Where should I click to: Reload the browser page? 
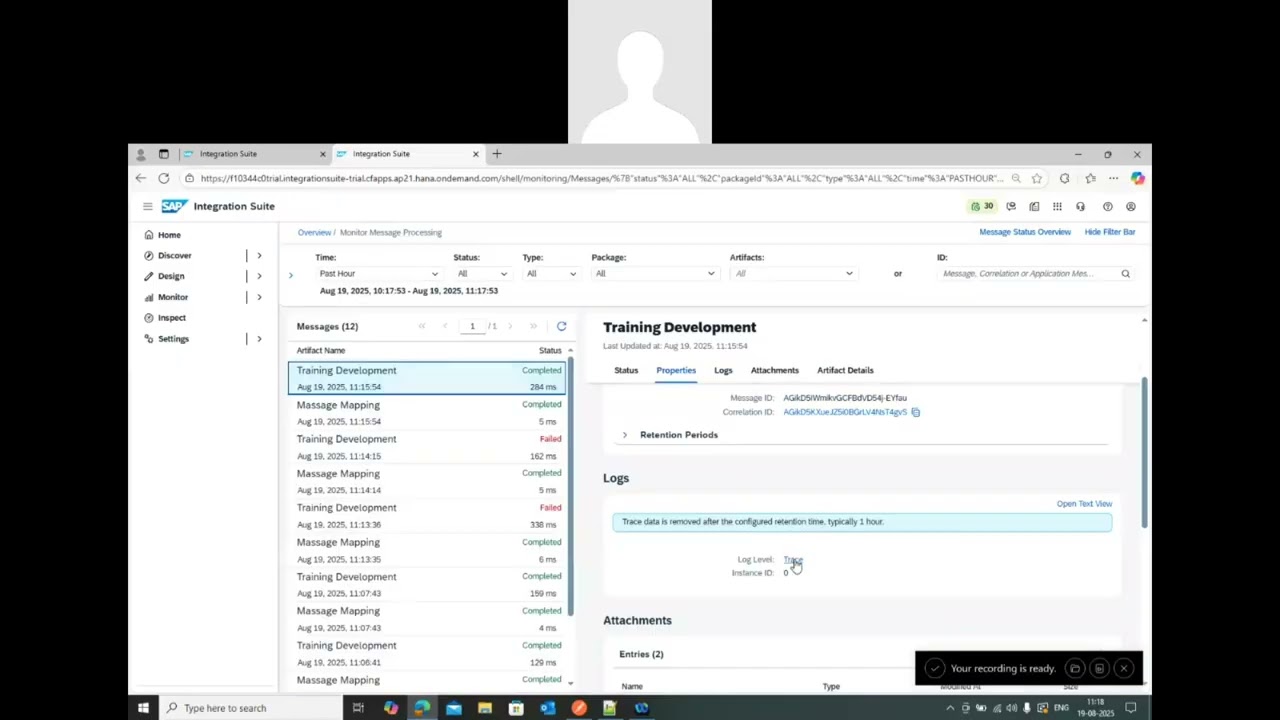164,178
